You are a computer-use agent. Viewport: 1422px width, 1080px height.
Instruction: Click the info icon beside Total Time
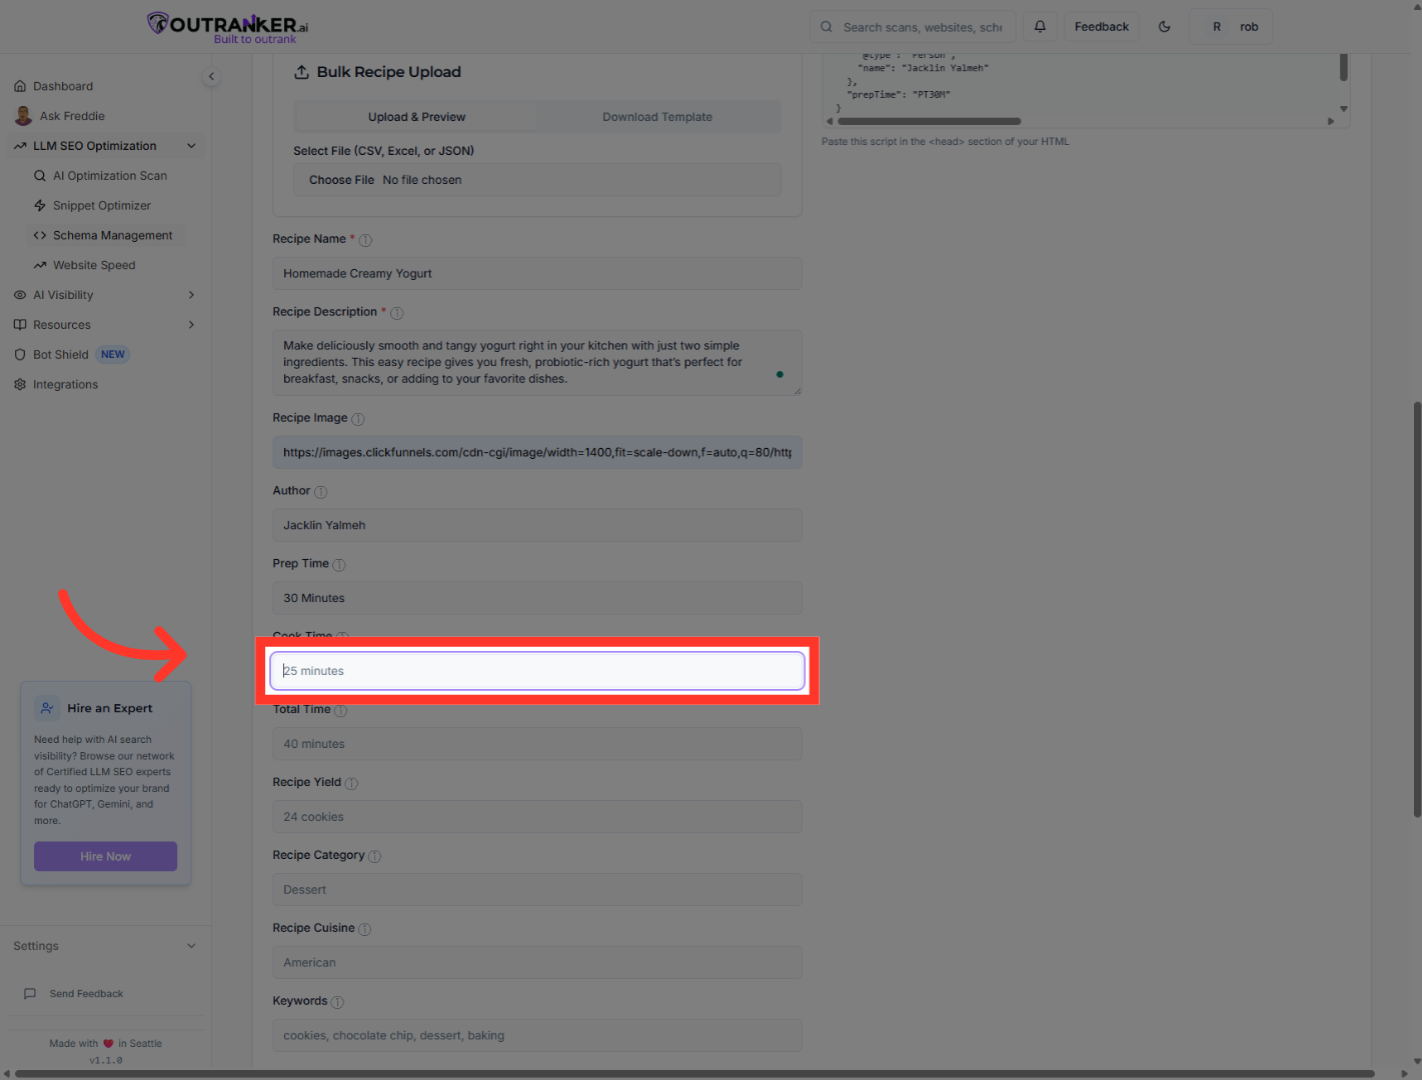pos(341,711)
